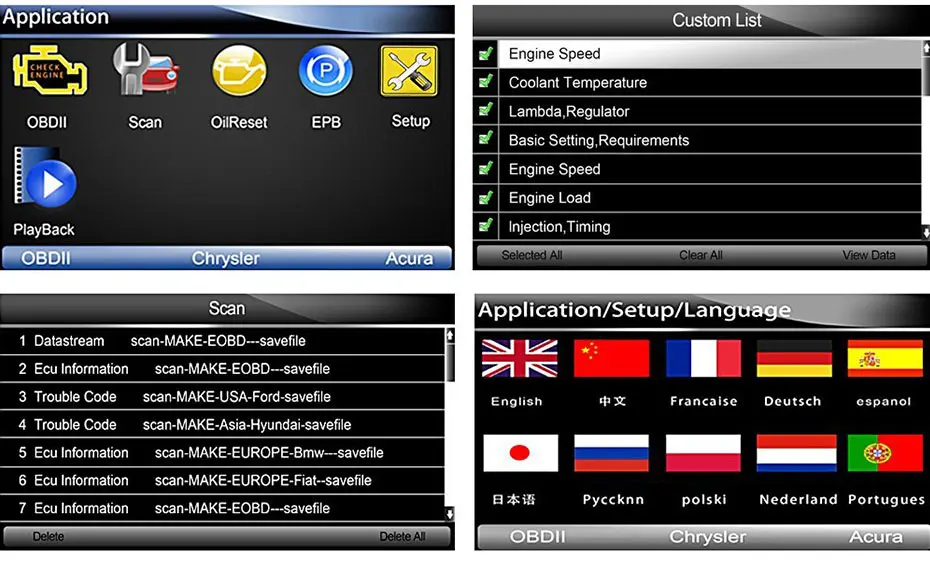The height and width of the screenshot is (564, 930).
Task: Click Delete All in Scan screen
Action: (402, 537)
